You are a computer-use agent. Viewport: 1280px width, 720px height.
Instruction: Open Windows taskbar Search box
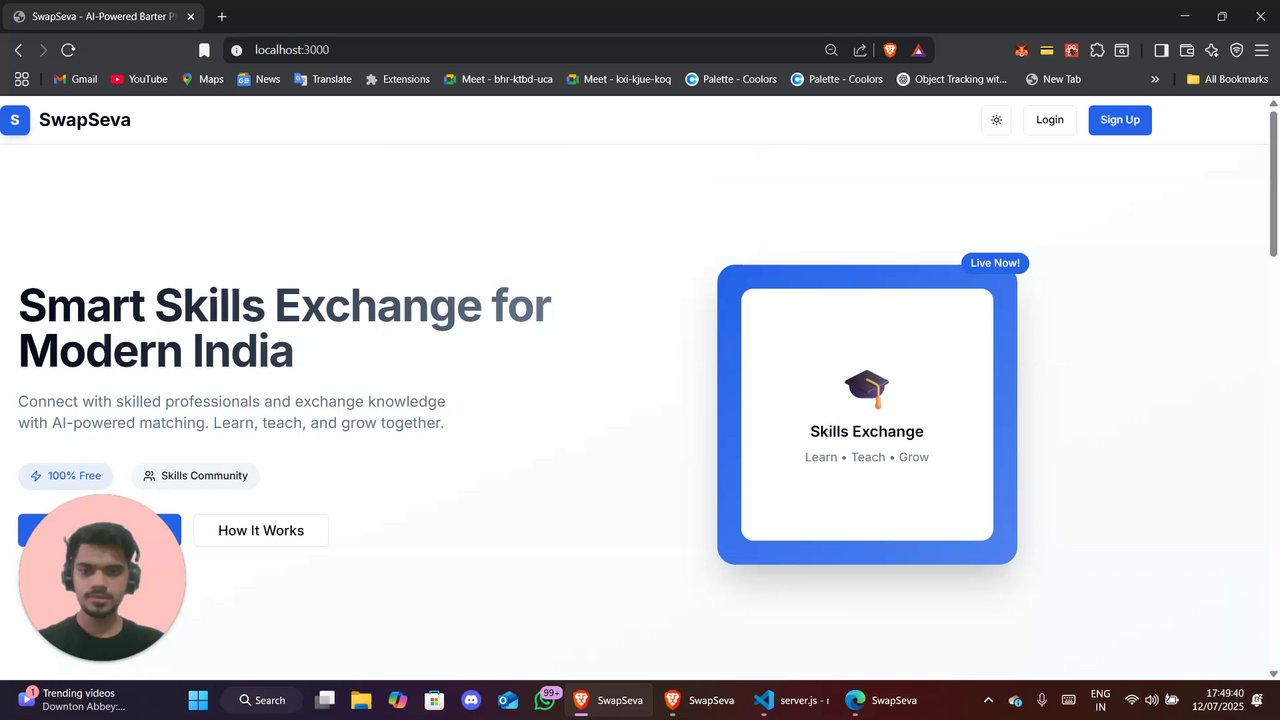[x=261, y=700]
